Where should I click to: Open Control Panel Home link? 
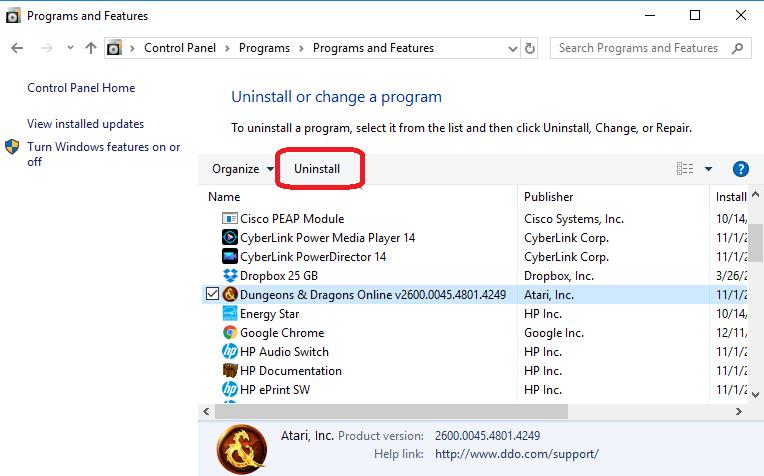coord(81,88)
